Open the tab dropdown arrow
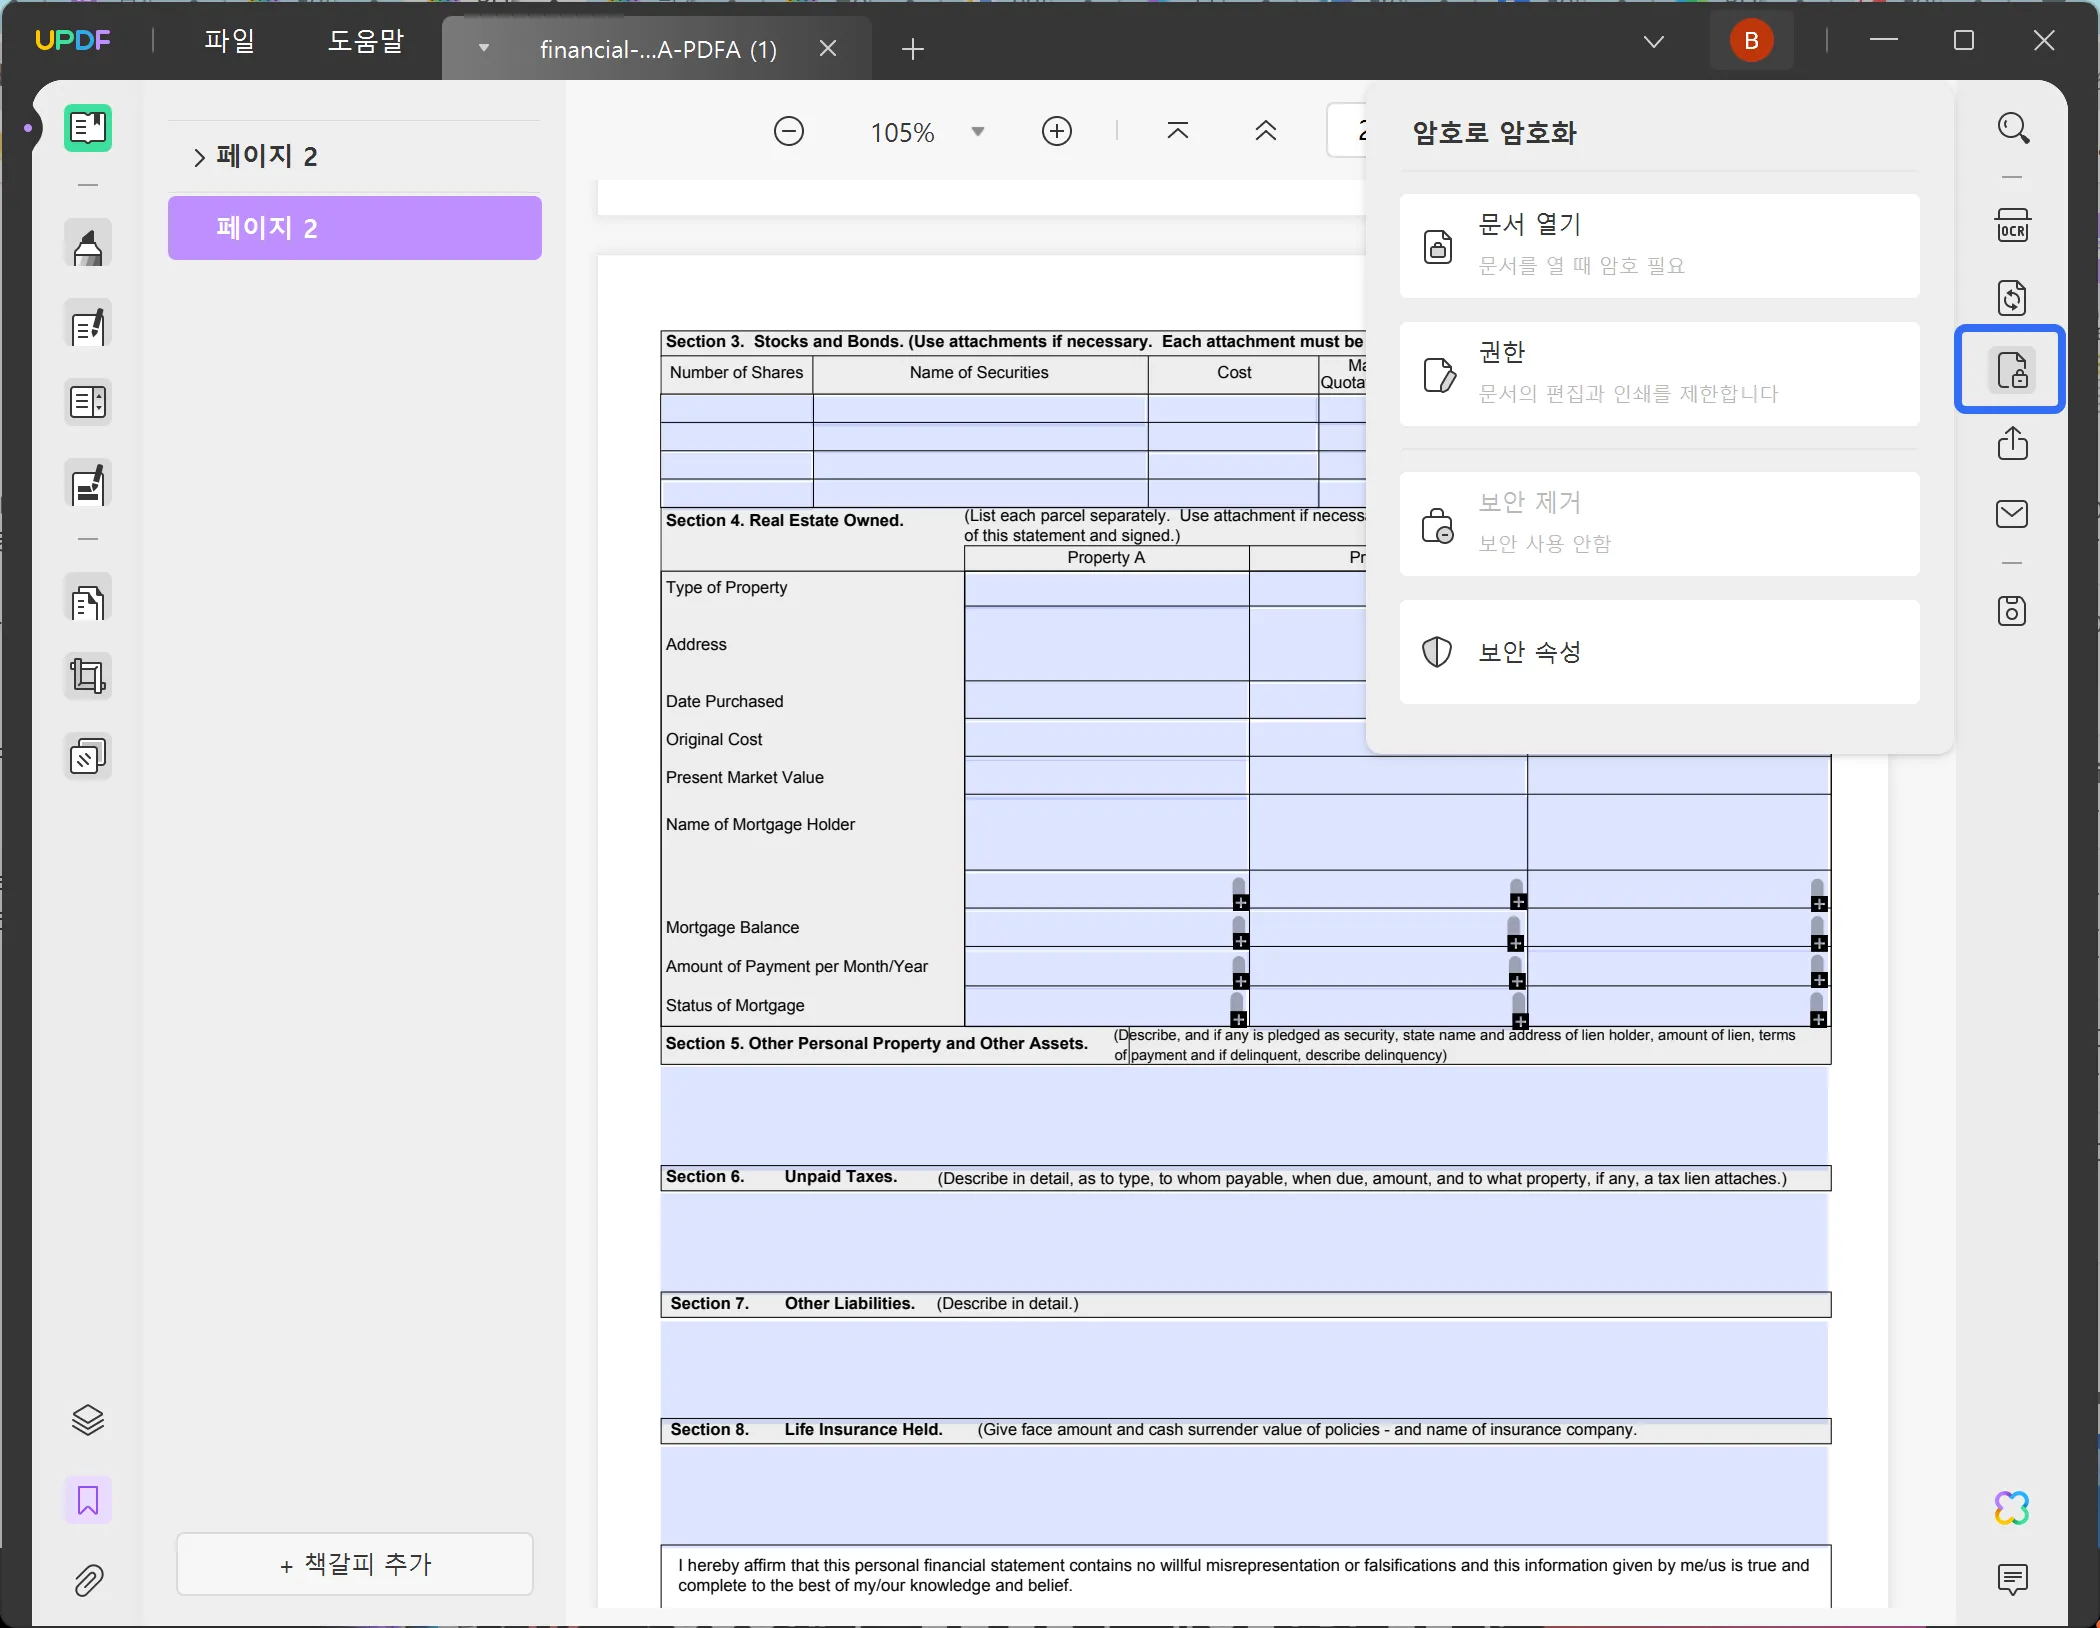This screenshot has height=1628, width=2100. [x=484, y=48]
